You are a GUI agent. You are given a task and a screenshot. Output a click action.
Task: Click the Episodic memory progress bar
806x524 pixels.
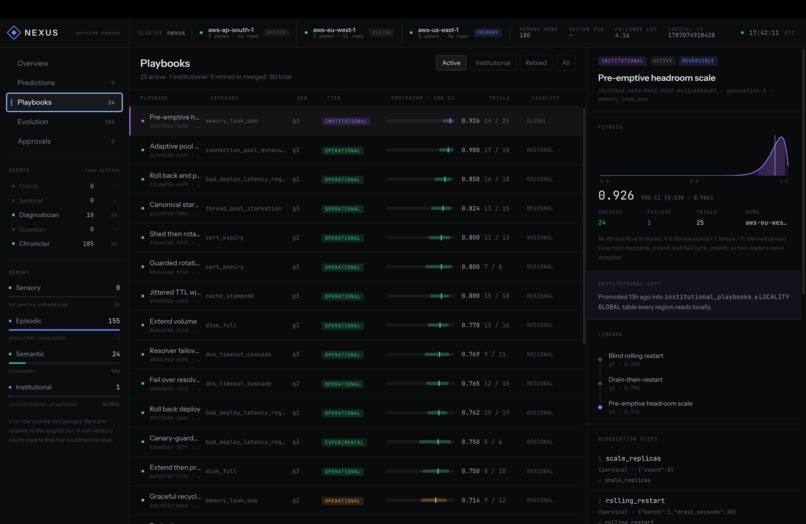[64, 330]
